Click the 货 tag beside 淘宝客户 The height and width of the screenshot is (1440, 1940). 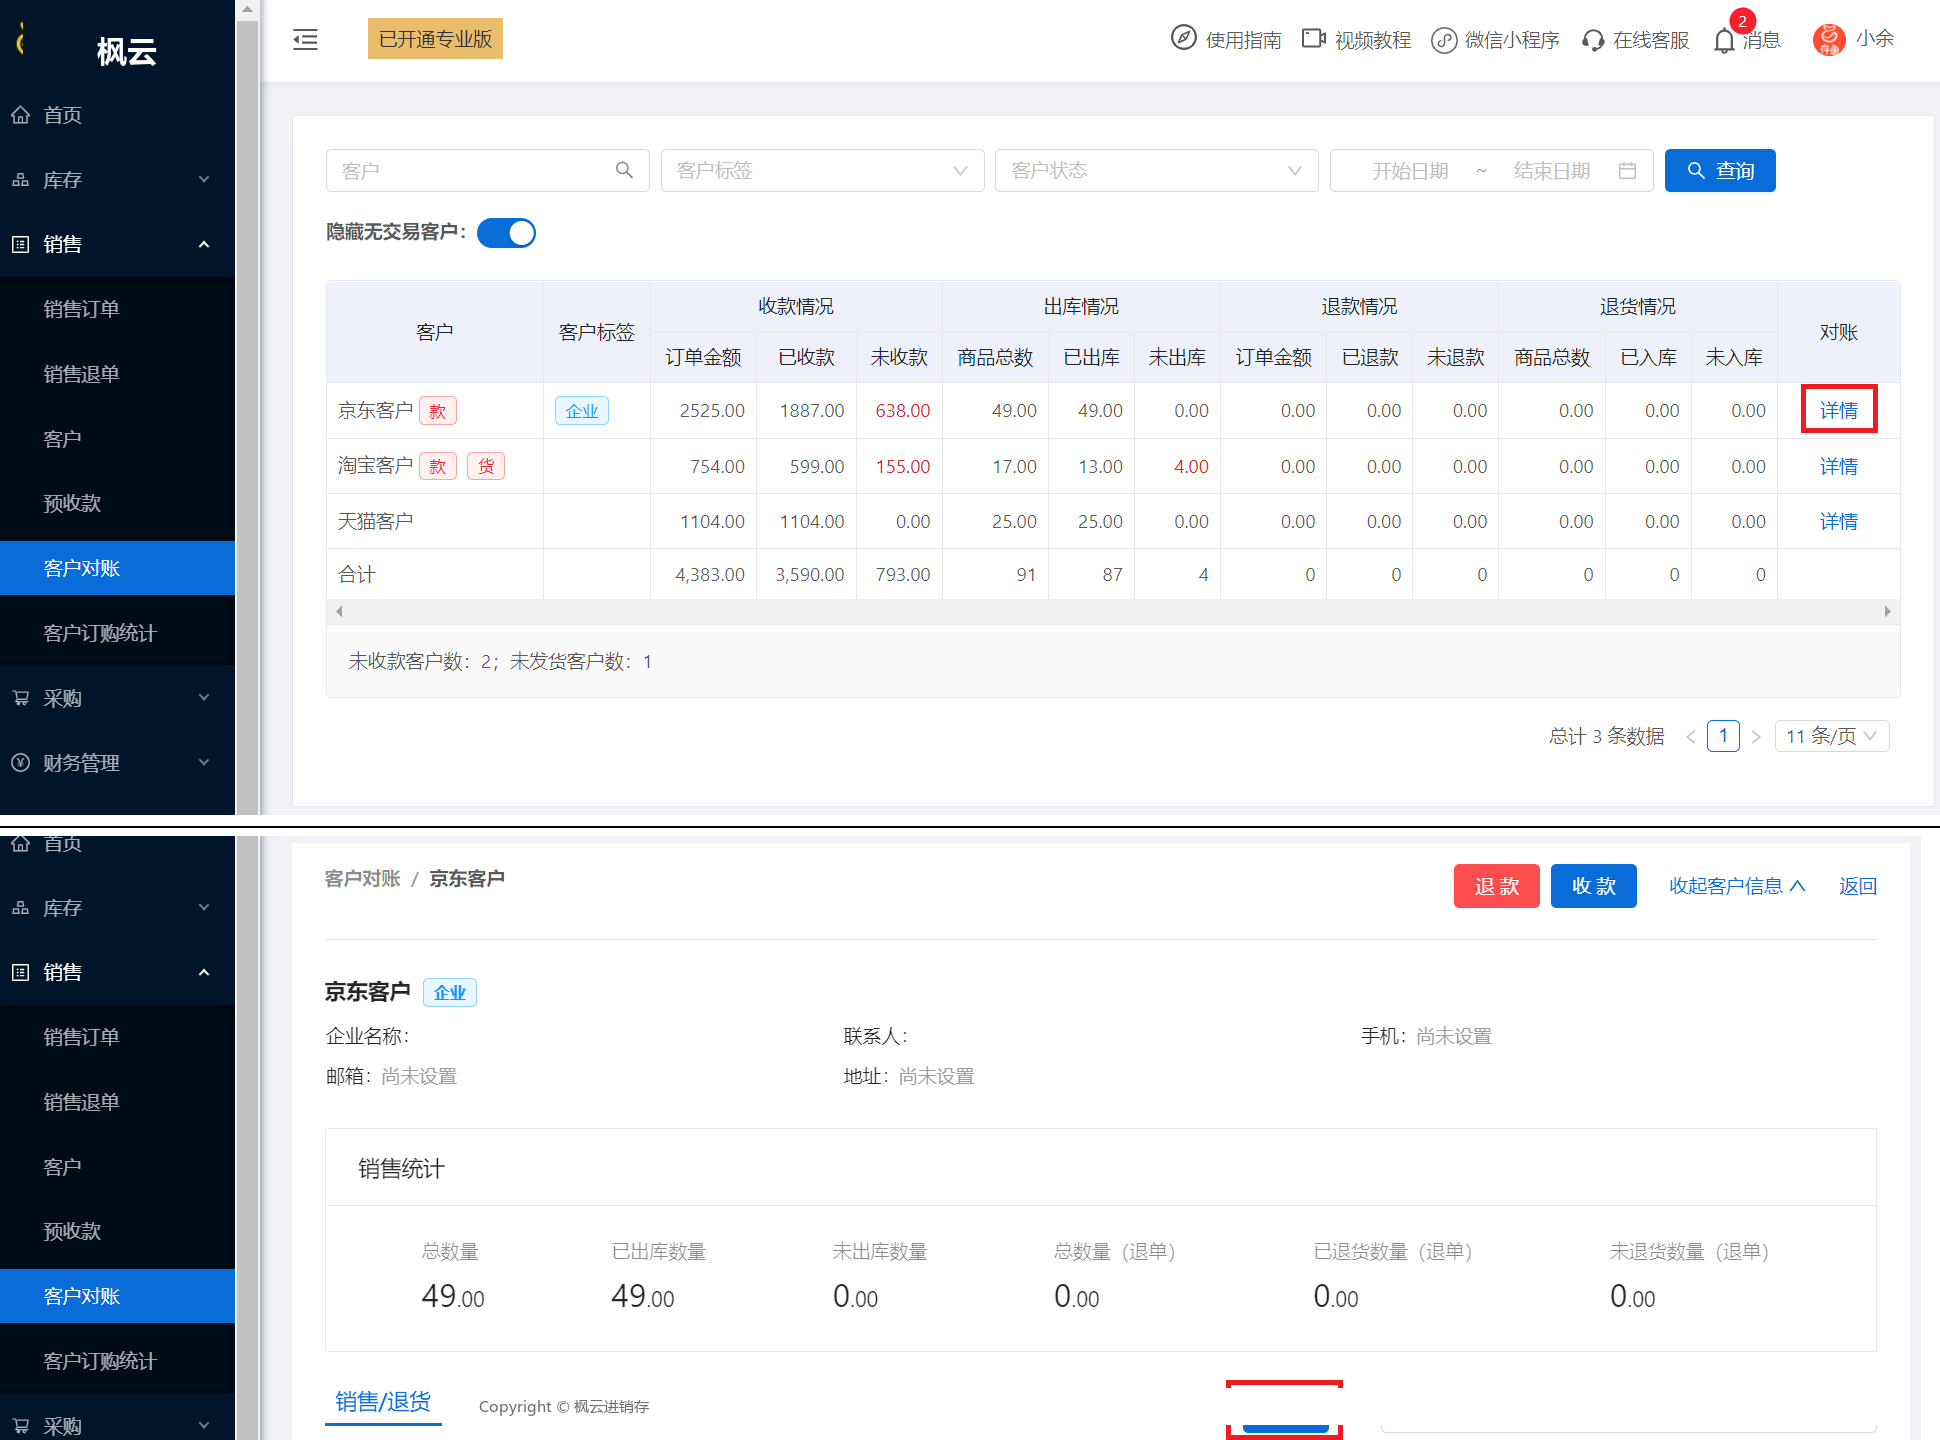coord(486,466)
